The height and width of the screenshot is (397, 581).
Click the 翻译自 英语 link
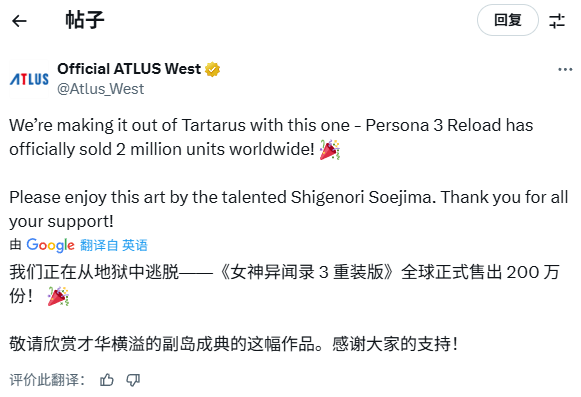(x=114, y=245)
